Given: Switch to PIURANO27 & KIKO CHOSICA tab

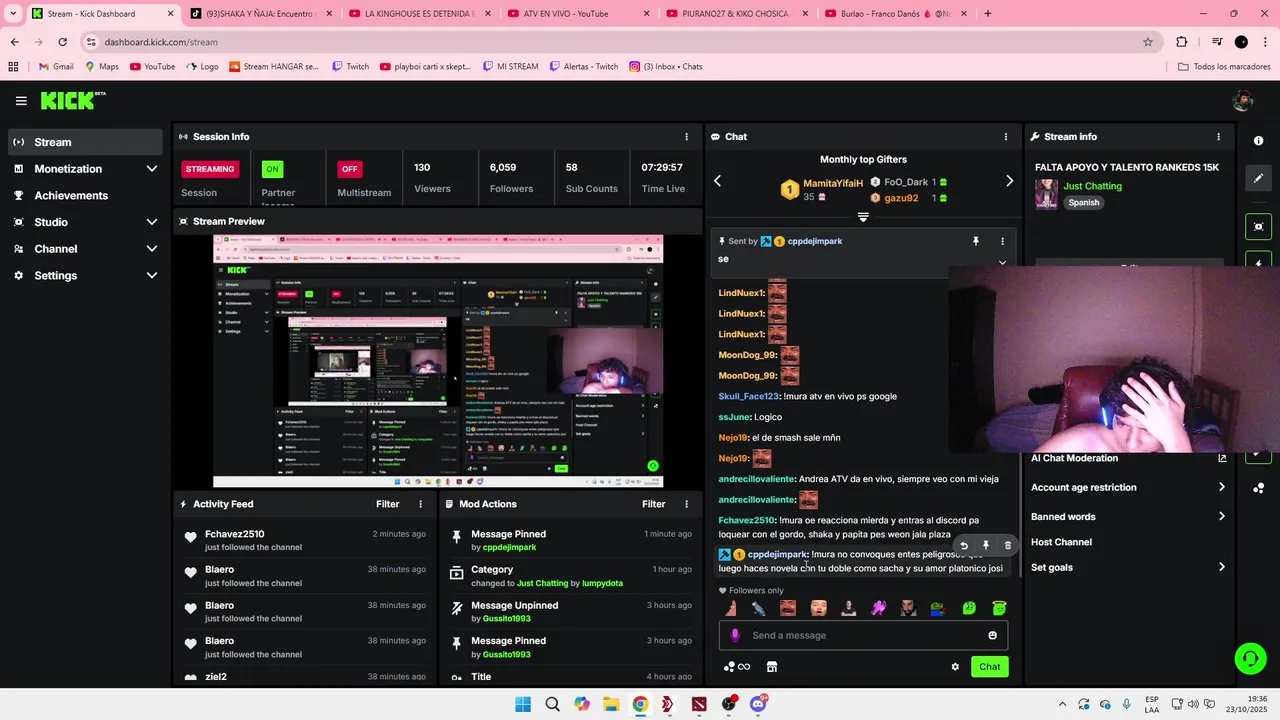Looking at the screenshot, I should [735, 14].
